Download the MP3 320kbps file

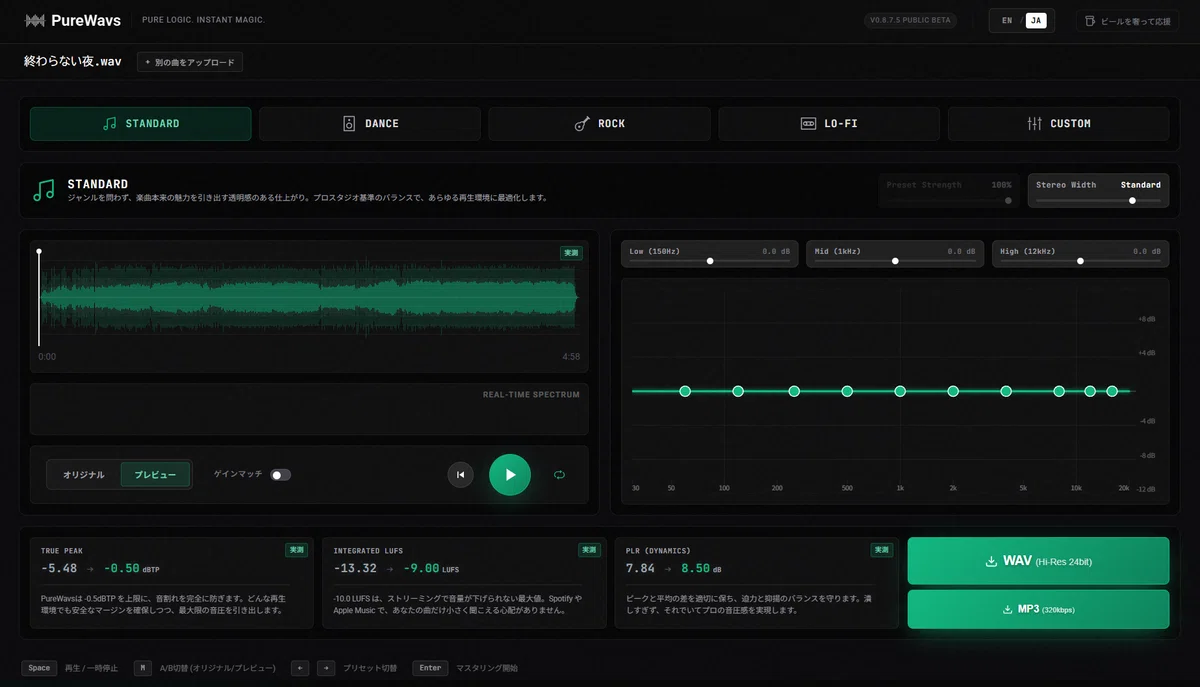(1038, 609)
